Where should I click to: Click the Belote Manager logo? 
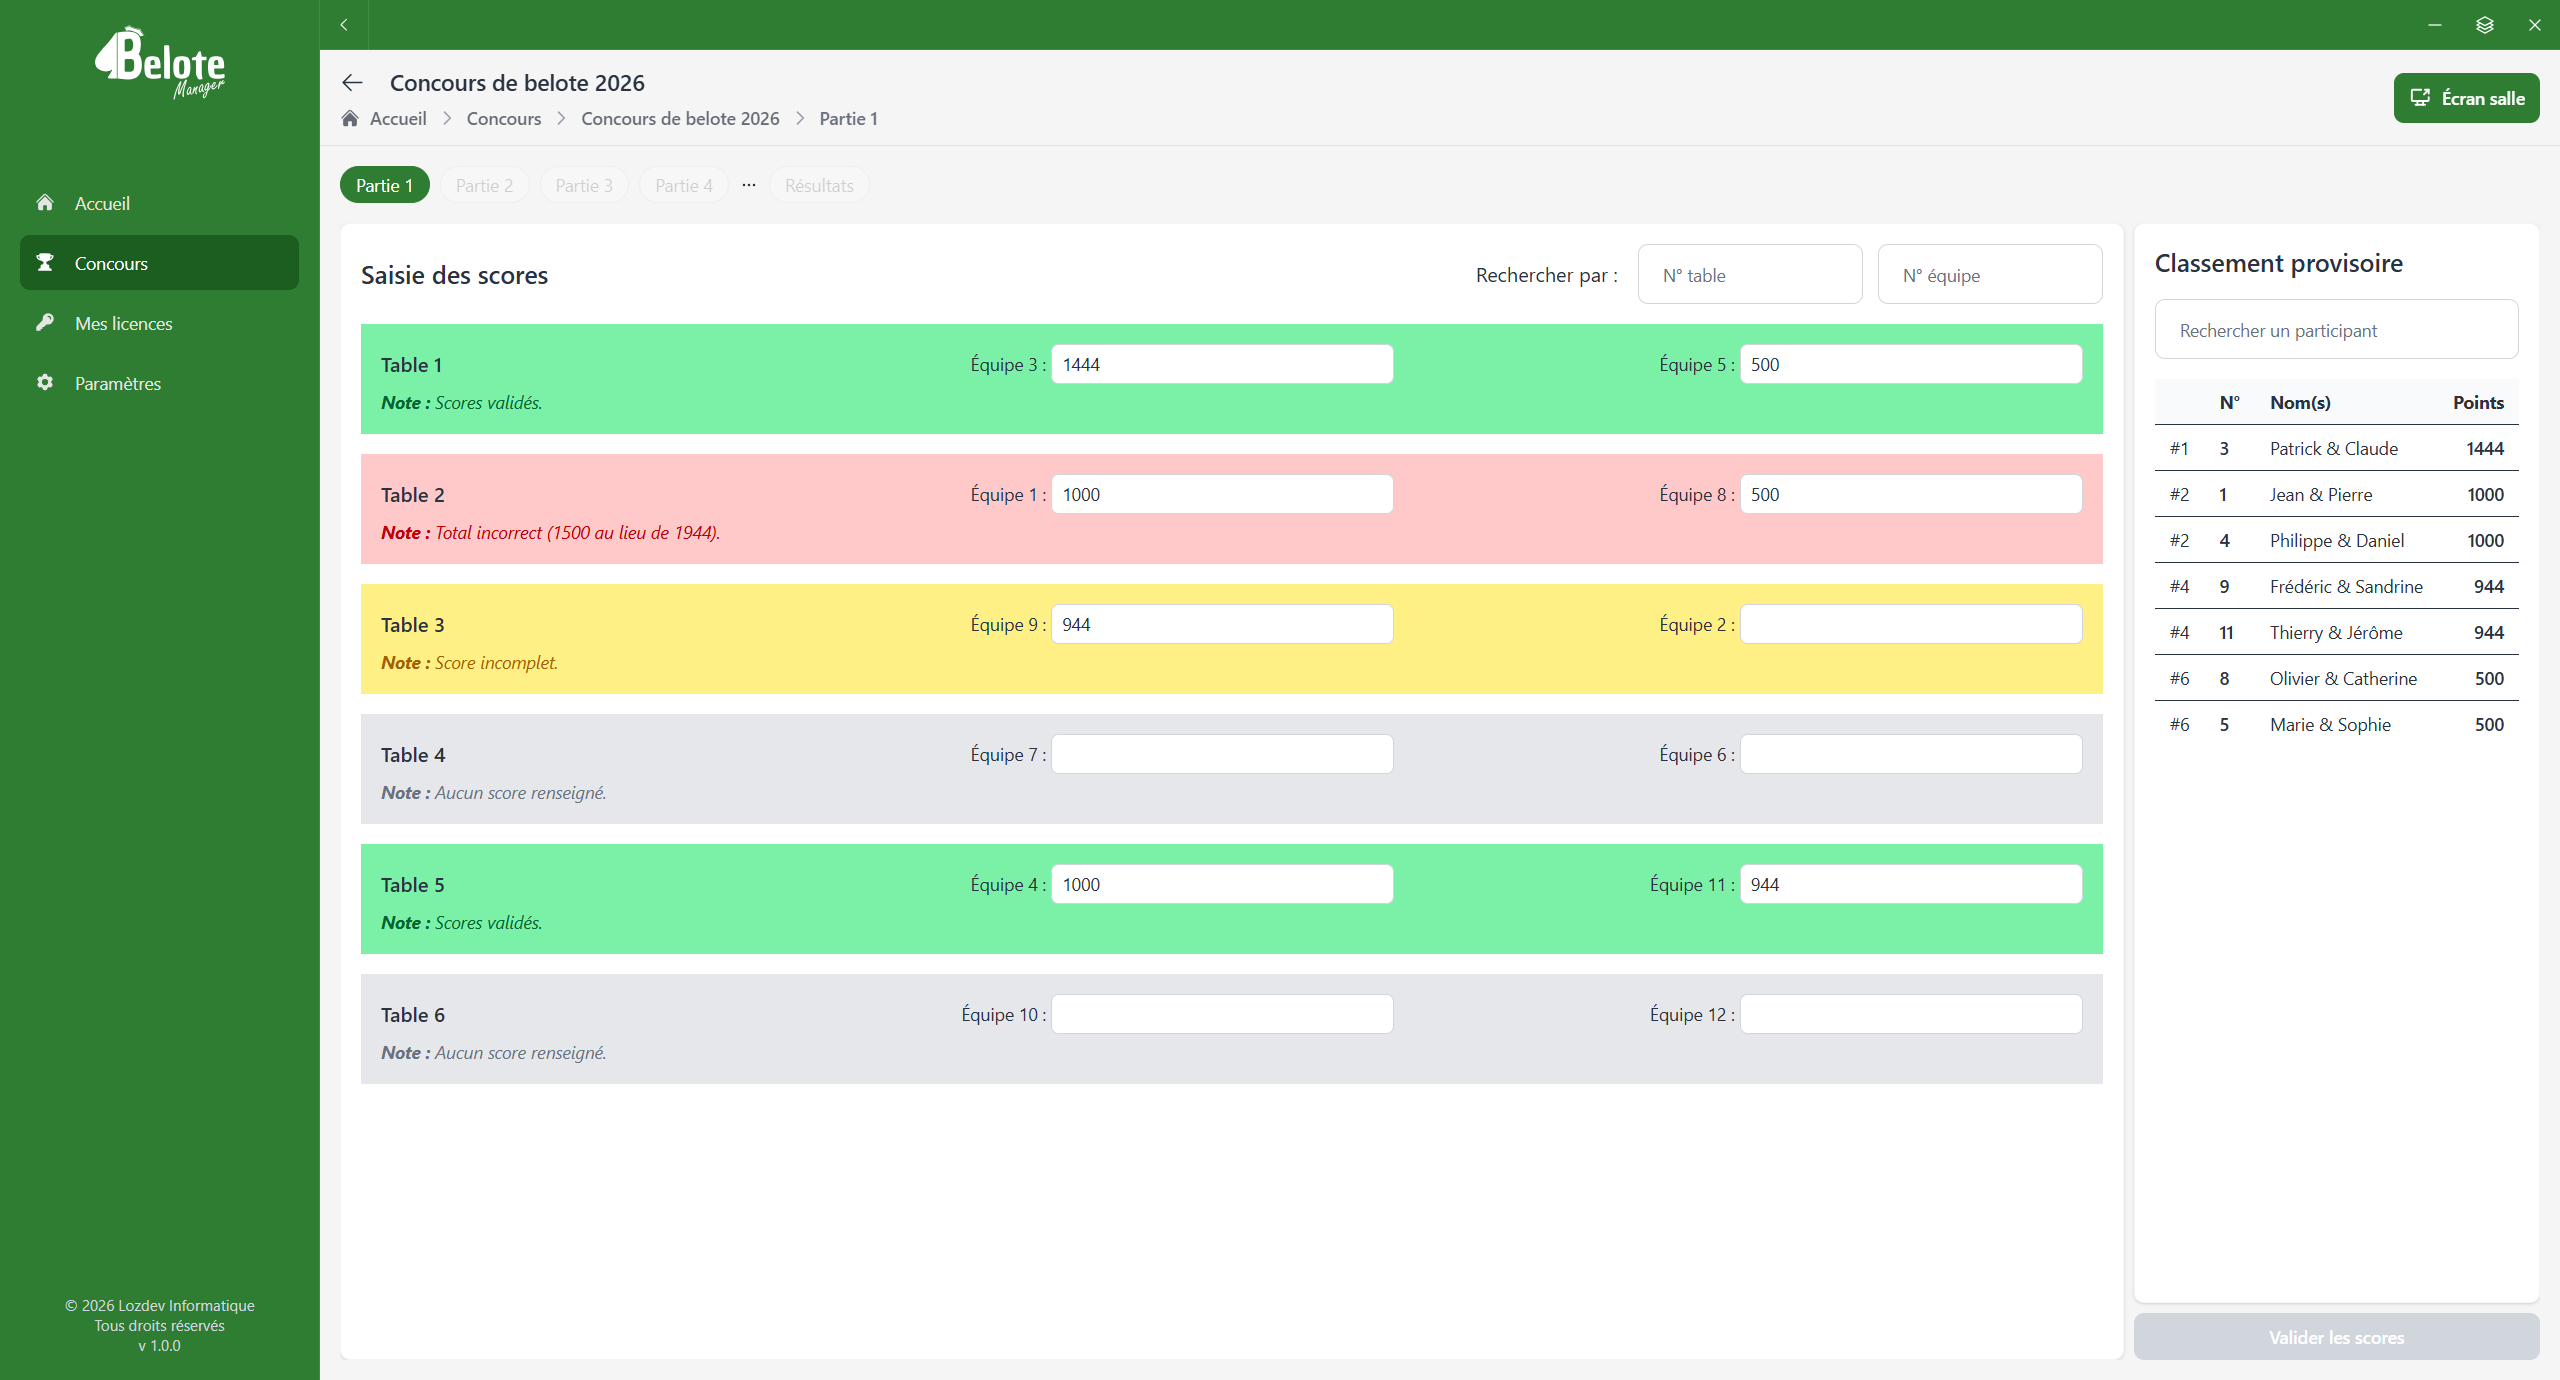(160, 64)
